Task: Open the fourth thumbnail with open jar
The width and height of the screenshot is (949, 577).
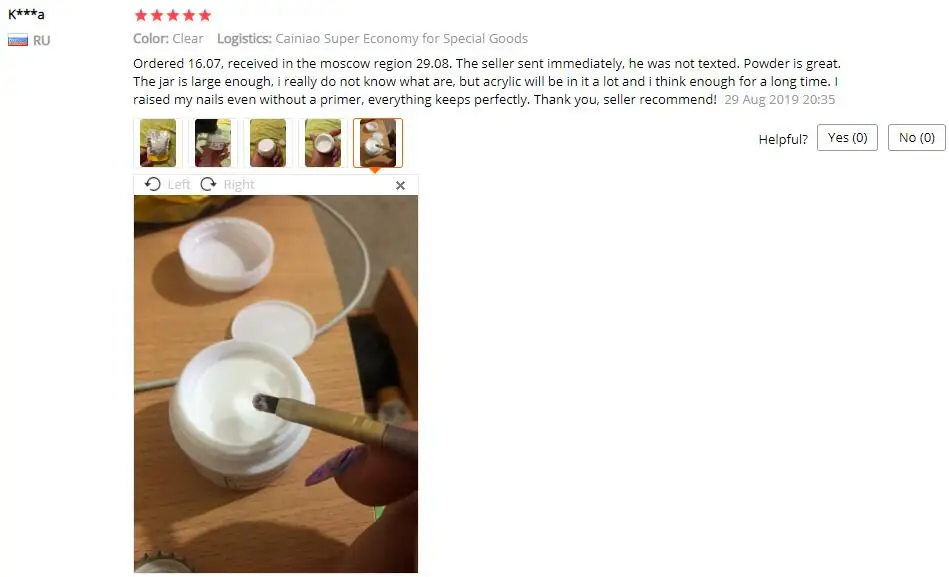Action: pyautogui.click(x=323, y=143)
